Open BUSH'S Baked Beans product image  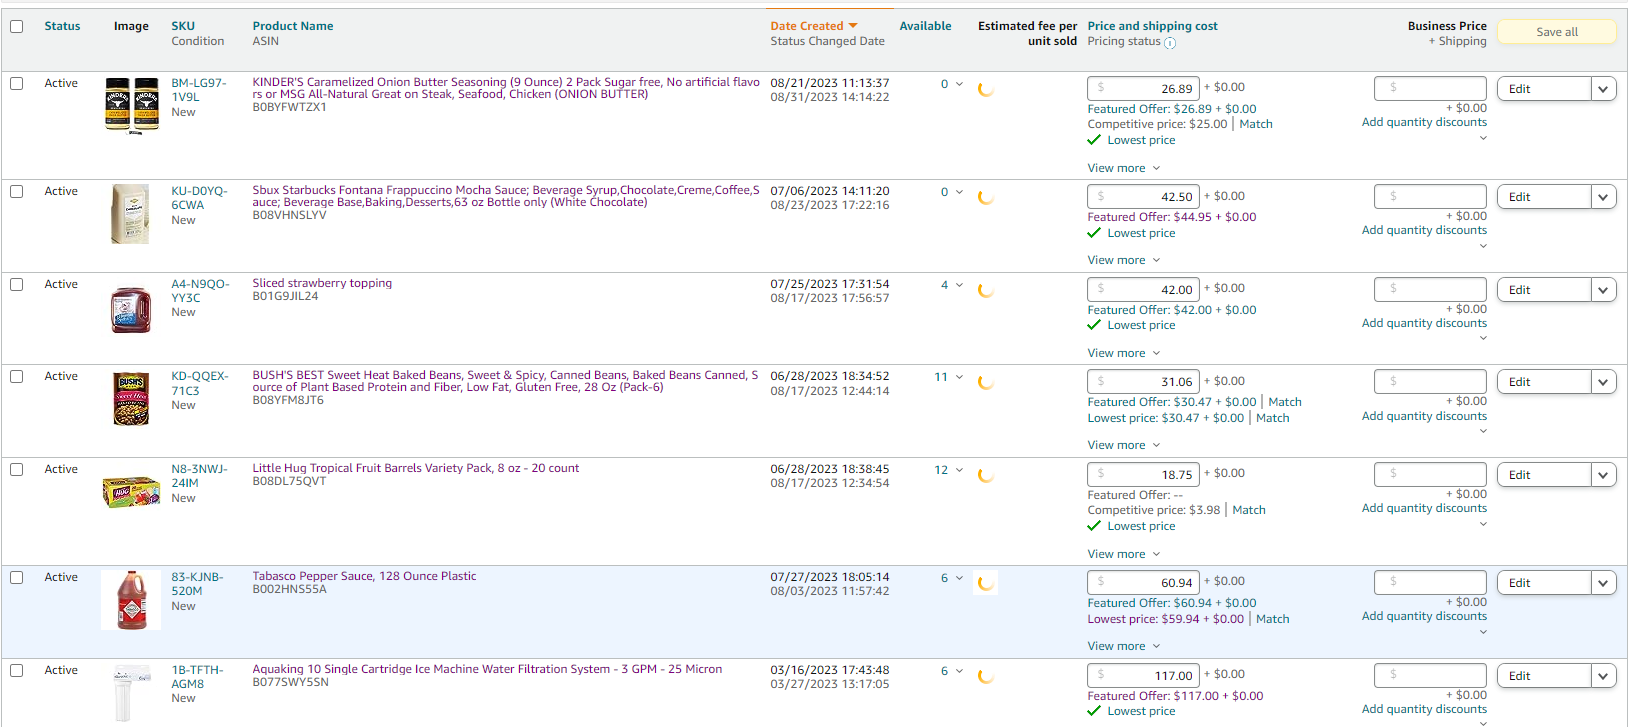[x=131, y=400]
